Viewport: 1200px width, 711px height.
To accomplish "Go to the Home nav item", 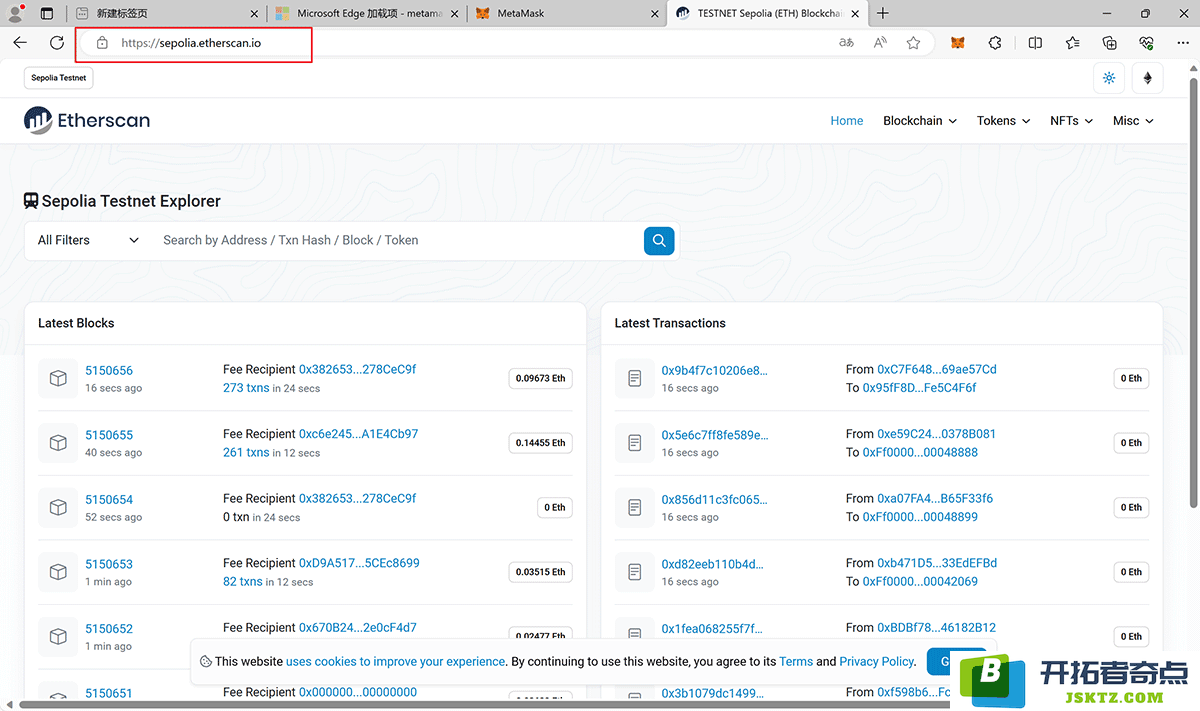I will [847, 121].
